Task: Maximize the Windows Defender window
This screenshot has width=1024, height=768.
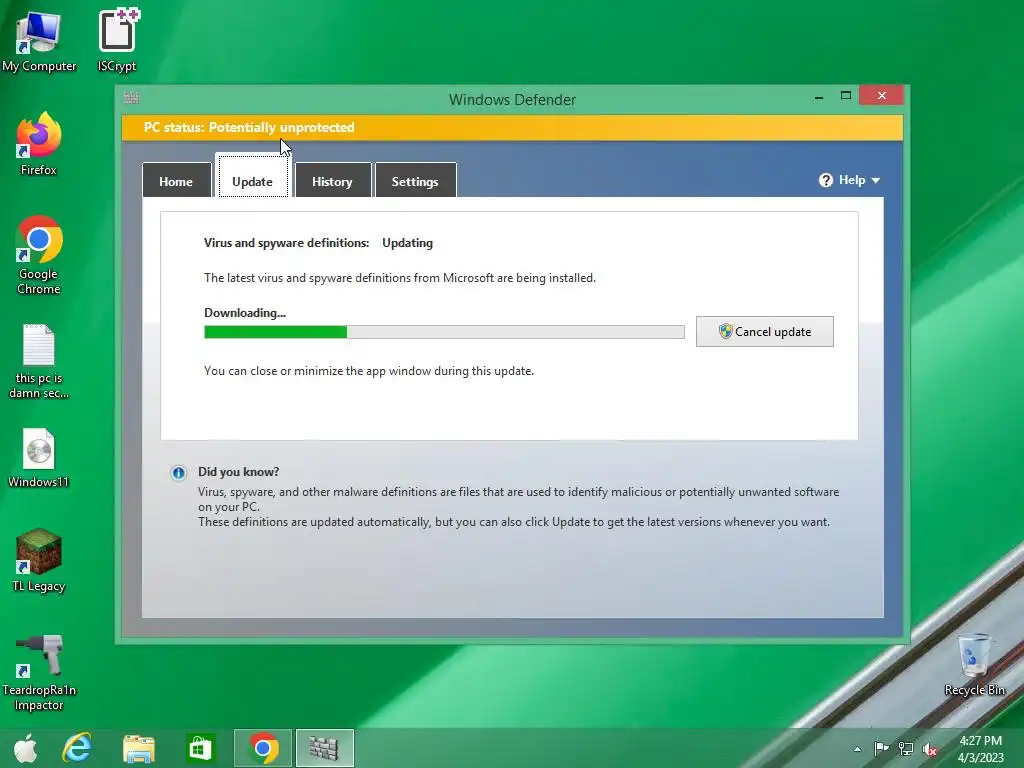Action: (x=846, y=95)
